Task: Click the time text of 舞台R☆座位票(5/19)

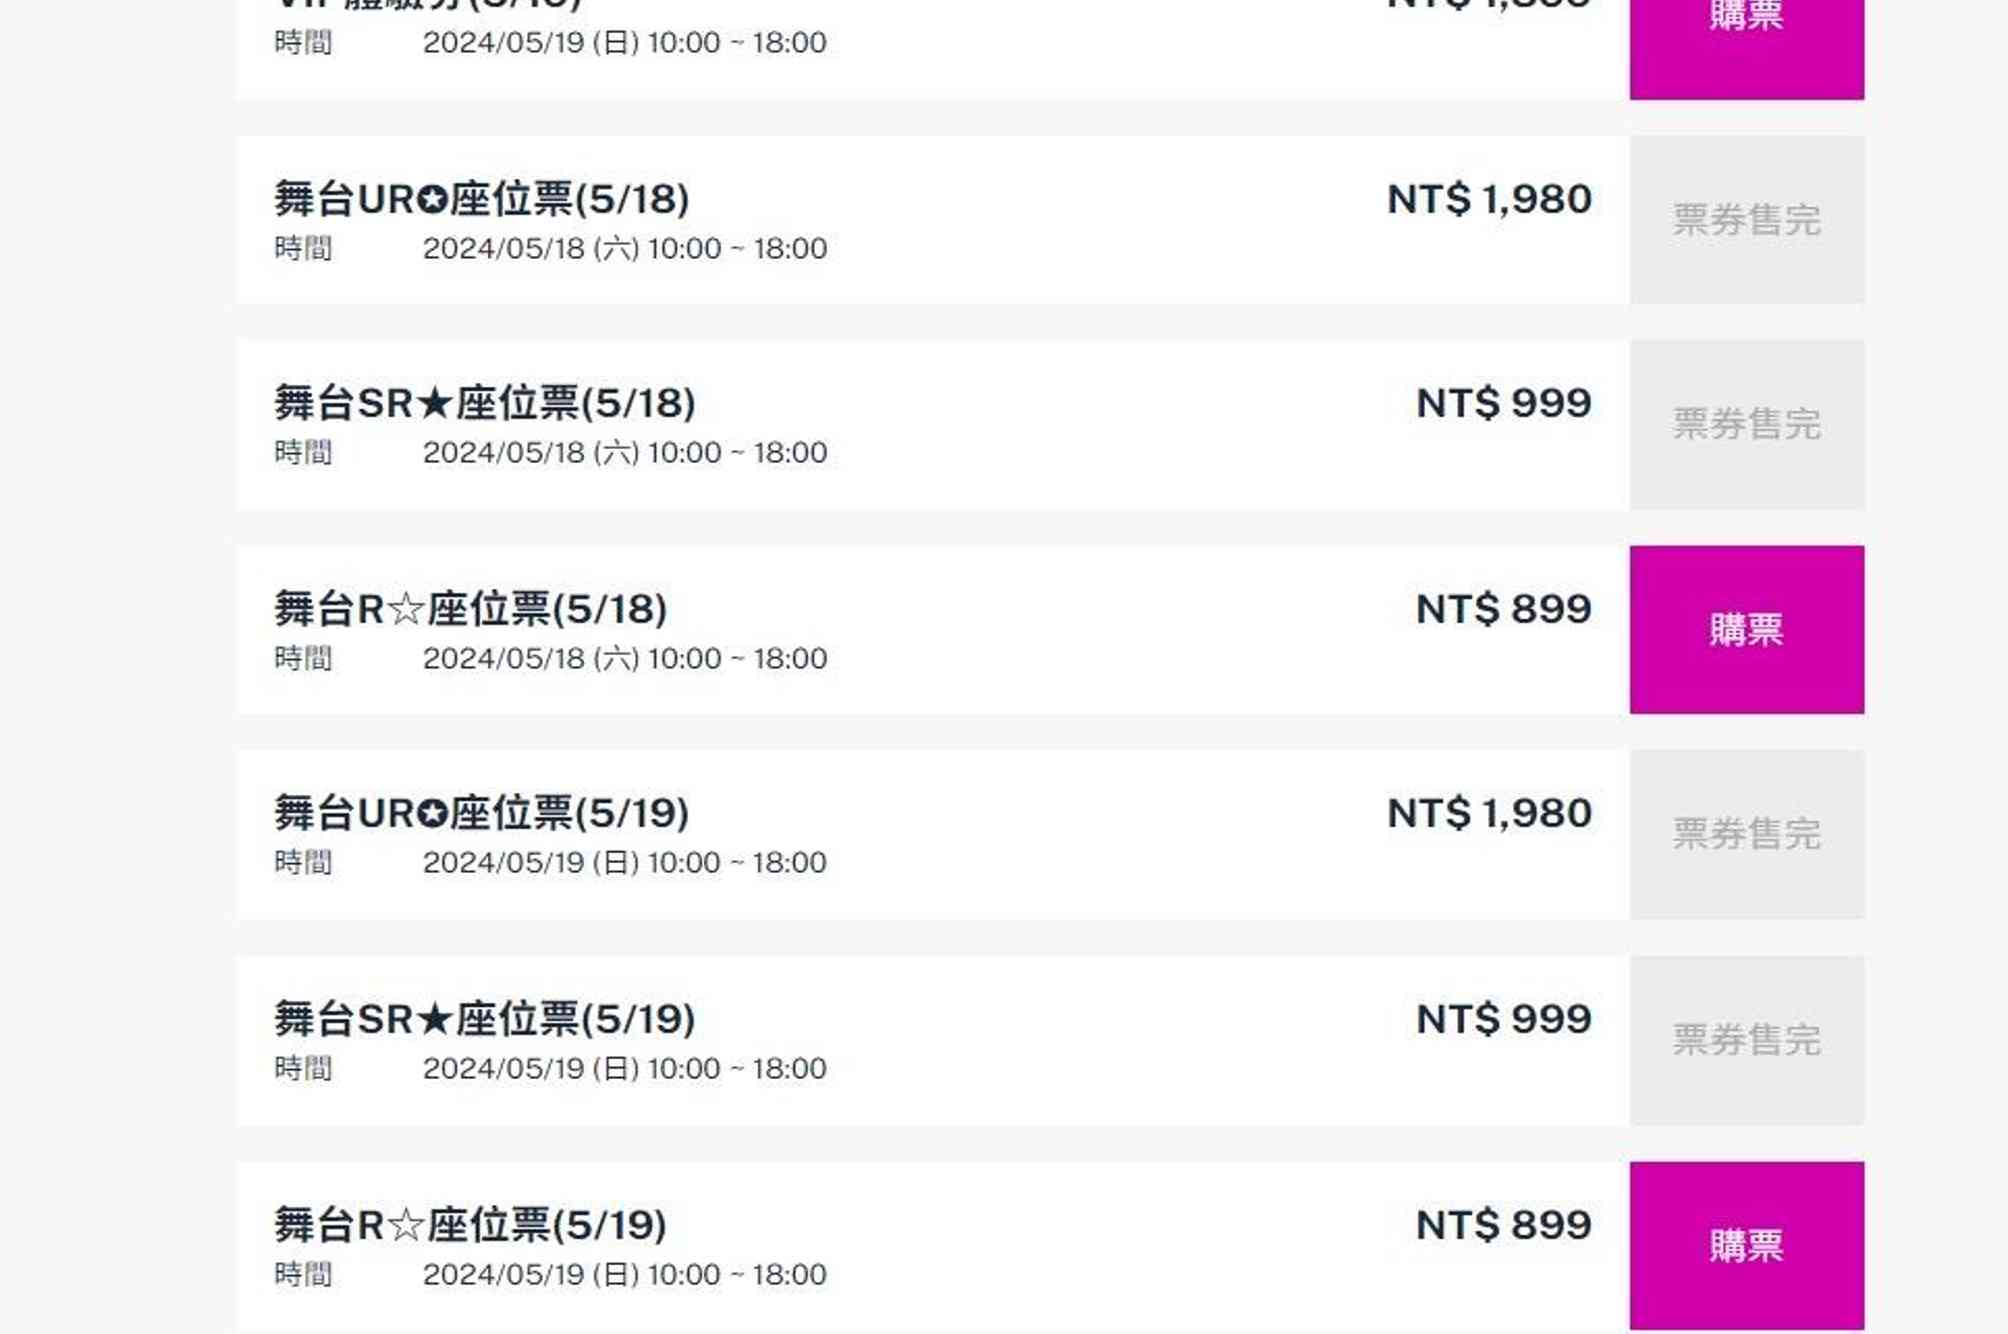Action: click(x=625, y=1275)
